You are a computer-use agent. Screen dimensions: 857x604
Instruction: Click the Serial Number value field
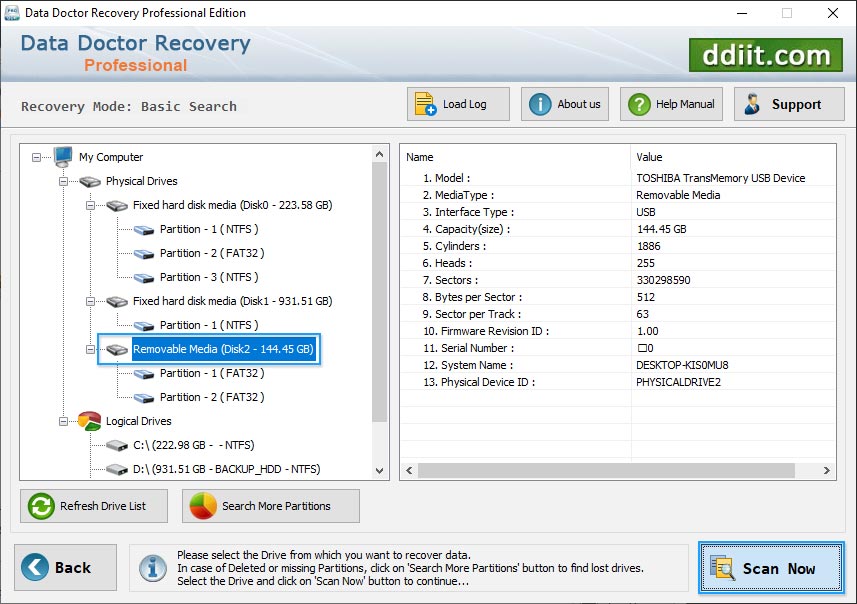click(700, 348)
